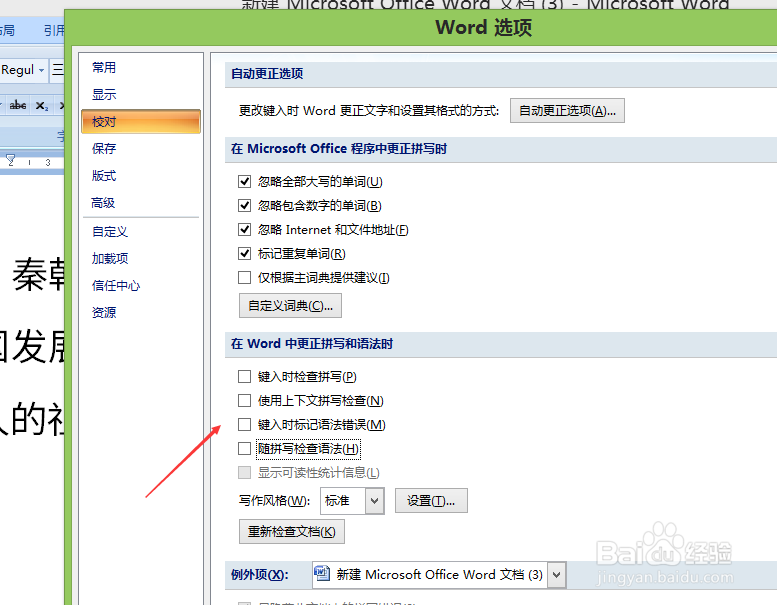Screen dimensions: 777x605
Task: Open the 加载项 options category
Action: tap(110, 258)
